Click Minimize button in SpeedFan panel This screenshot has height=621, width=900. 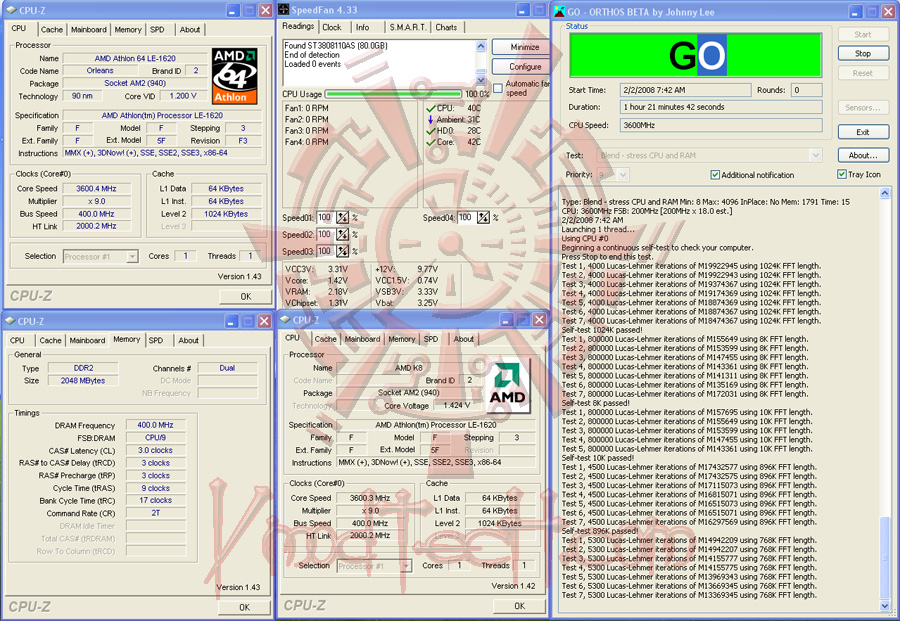(521, 47)
